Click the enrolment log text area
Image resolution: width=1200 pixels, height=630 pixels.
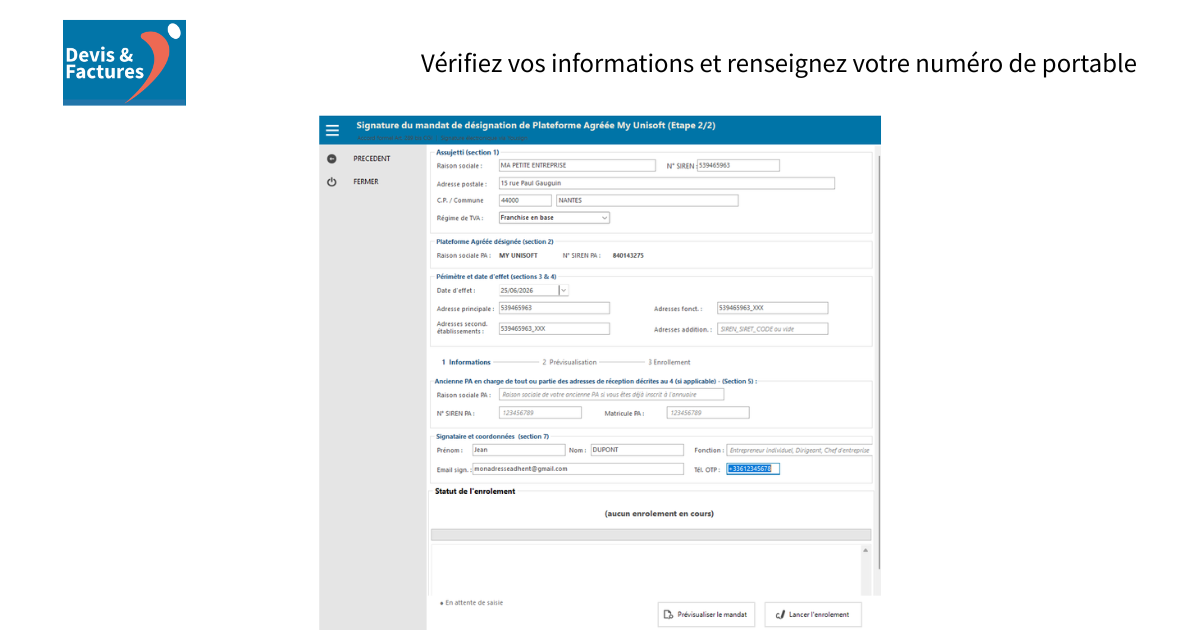[645, 569]
